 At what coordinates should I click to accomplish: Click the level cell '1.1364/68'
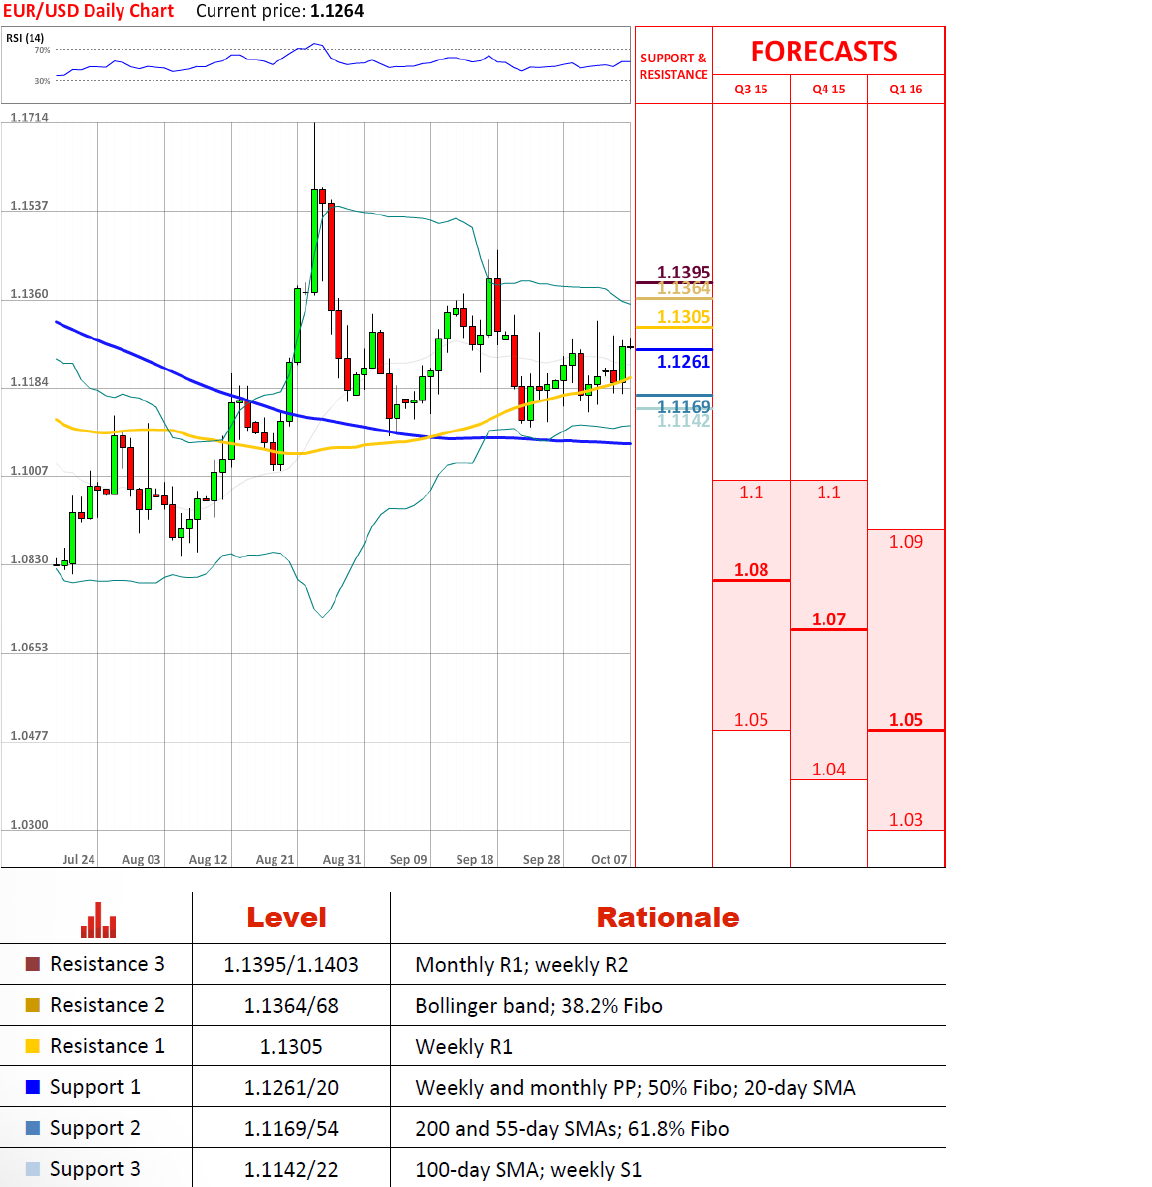click(x=291, y=1006)
